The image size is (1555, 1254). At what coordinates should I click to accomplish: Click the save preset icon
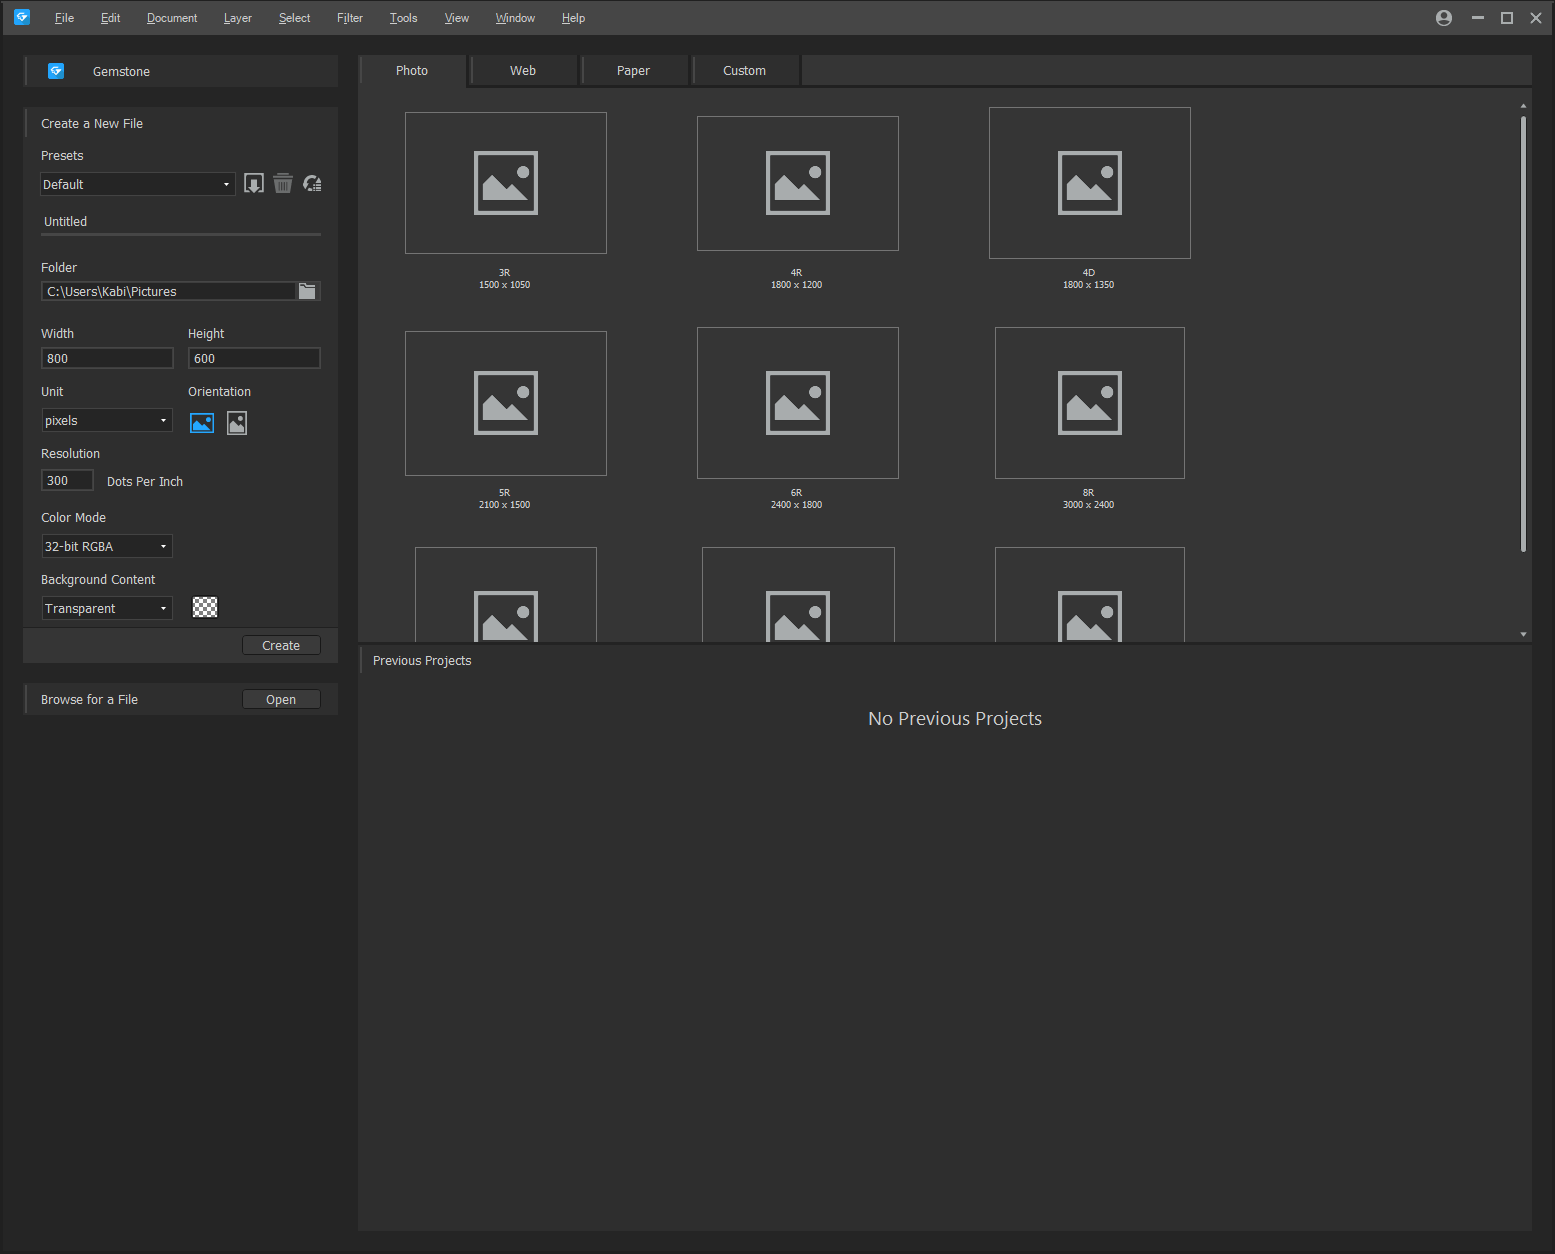254,184
